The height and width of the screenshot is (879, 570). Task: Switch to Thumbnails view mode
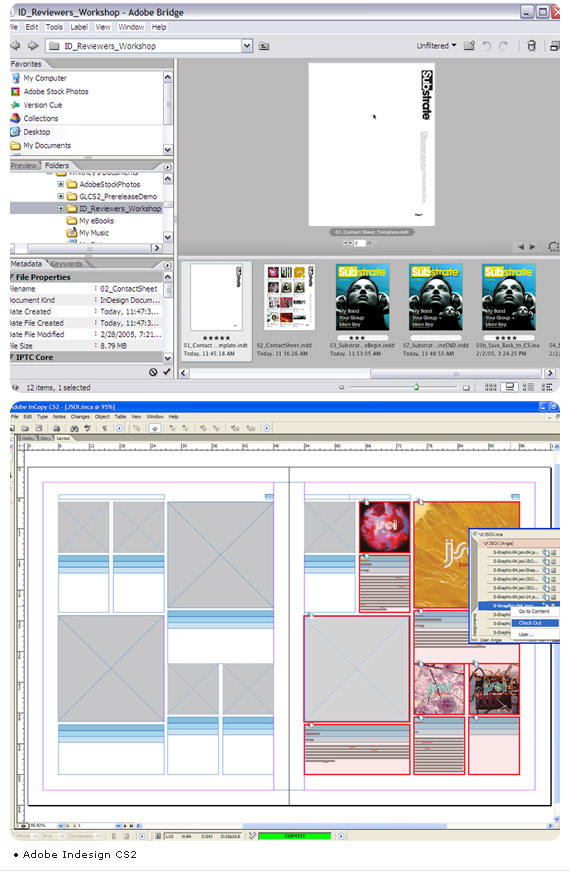tap(490, 387)
